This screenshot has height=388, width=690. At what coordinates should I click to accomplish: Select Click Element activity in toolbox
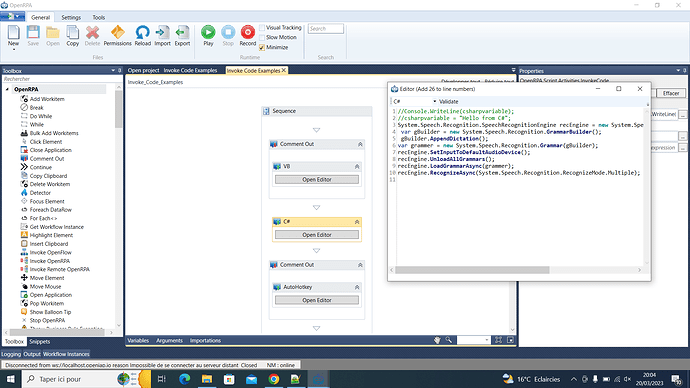[46, 142]
